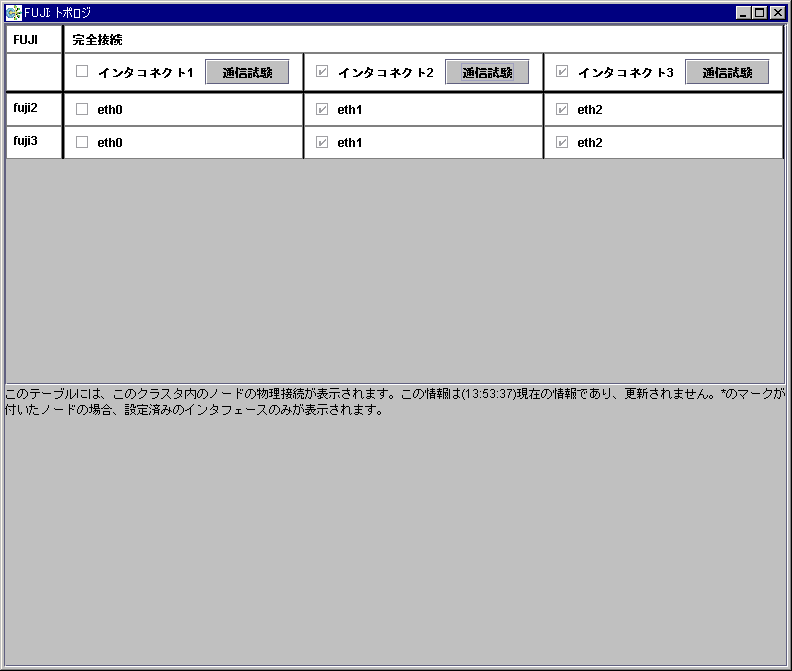Toggle eth2 checkbox in fuji2 row
Screen dimensions: 792x671
point(562,109)
